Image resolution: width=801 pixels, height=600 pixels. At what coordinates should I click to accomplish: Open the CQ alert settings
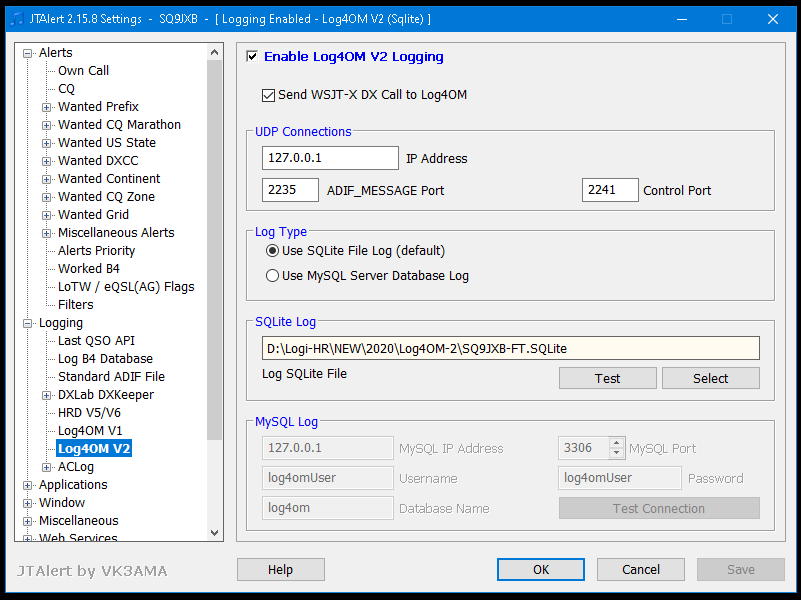(x=66, y=89)
